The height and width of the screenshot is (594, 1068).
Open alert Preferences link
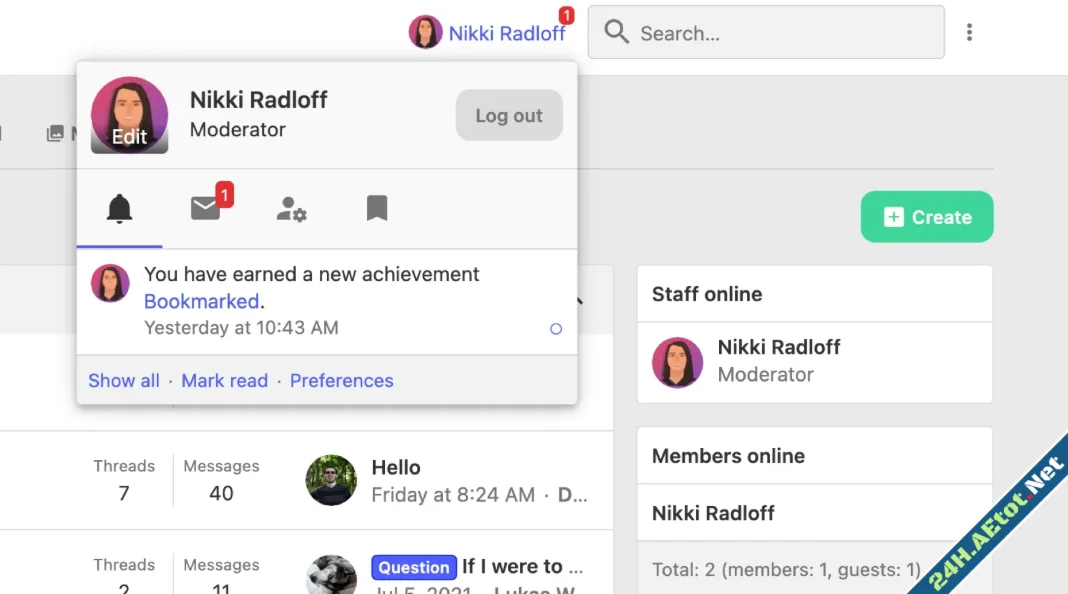click(x=341, y=381)
